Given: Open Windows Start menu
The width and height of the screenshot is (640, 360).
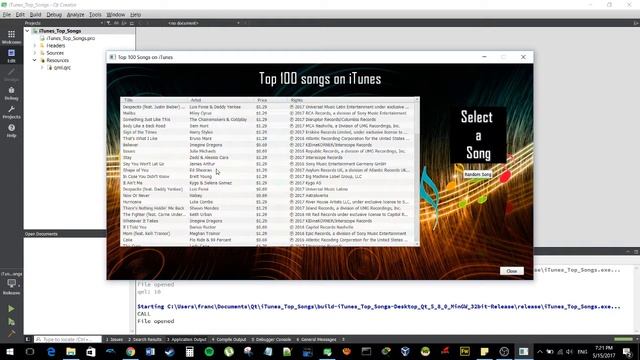Looking at the screenshot, I should tap(10, 351).
